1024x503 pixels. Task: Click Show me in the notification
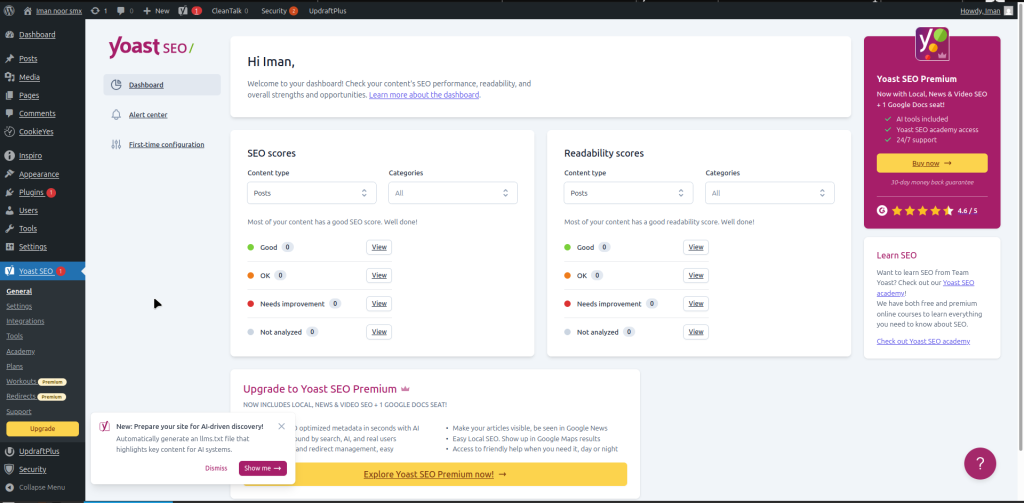coord(263,468)
